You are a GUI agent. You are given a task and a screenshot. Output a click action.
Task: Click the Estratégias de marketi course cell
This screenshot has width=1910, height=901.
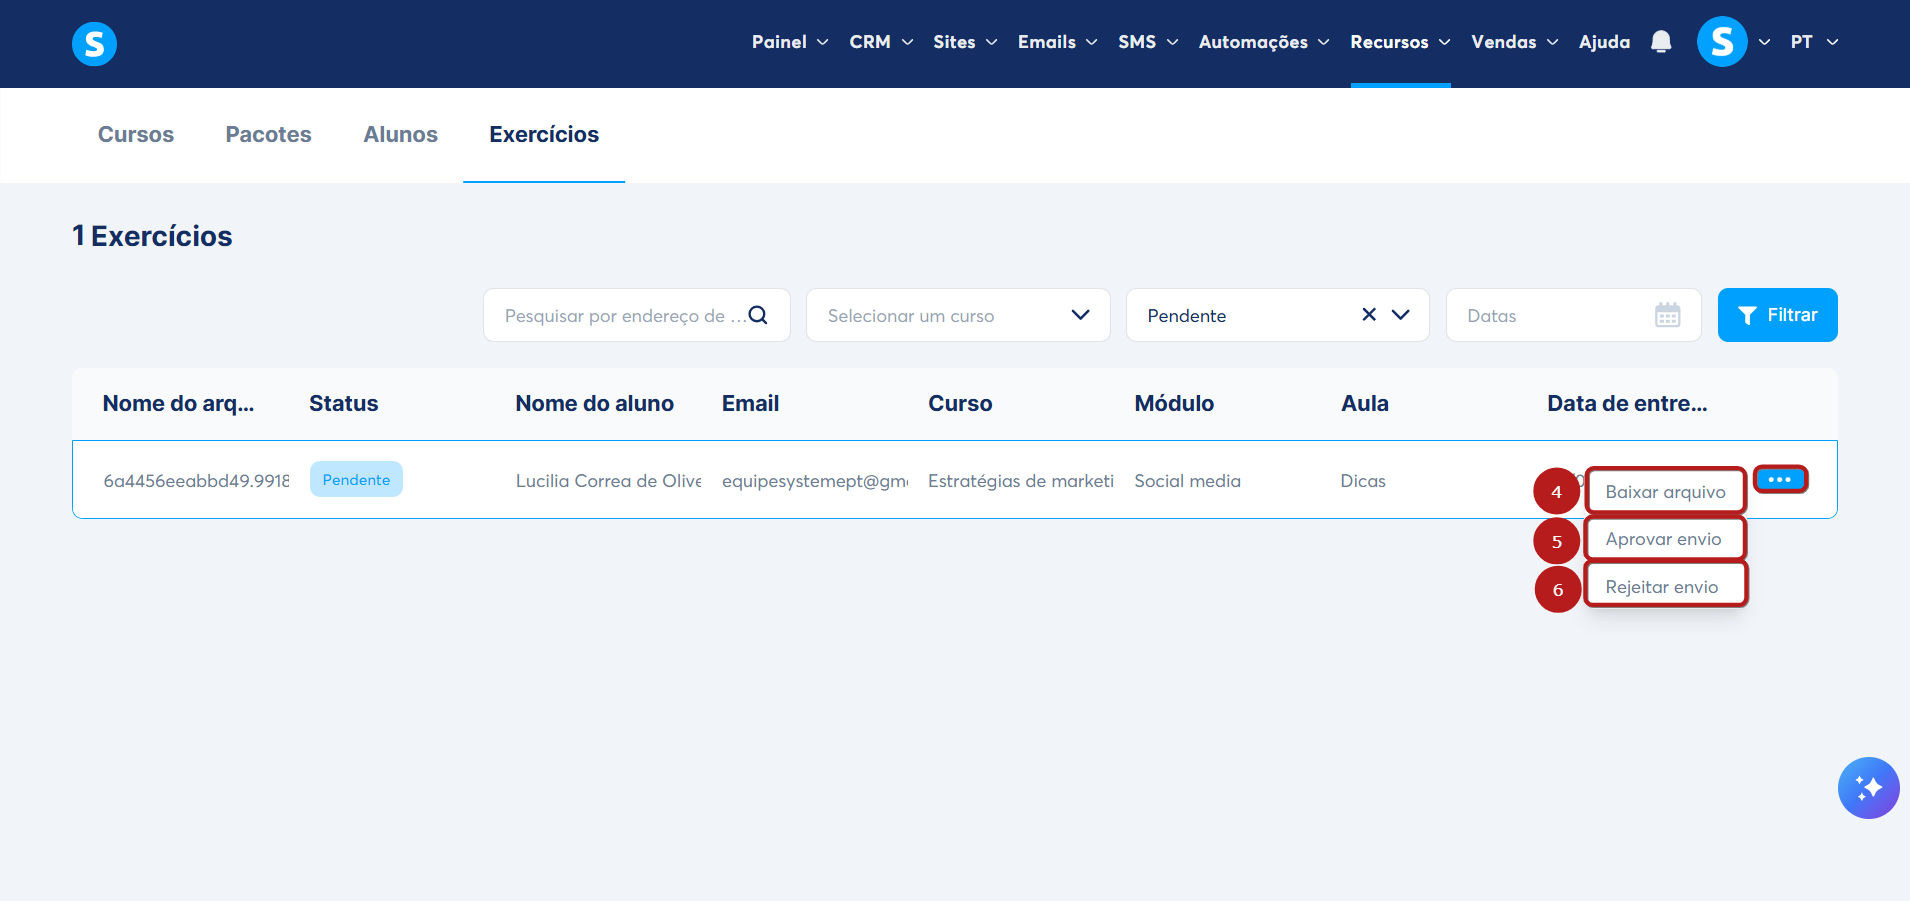(1021, 480)
